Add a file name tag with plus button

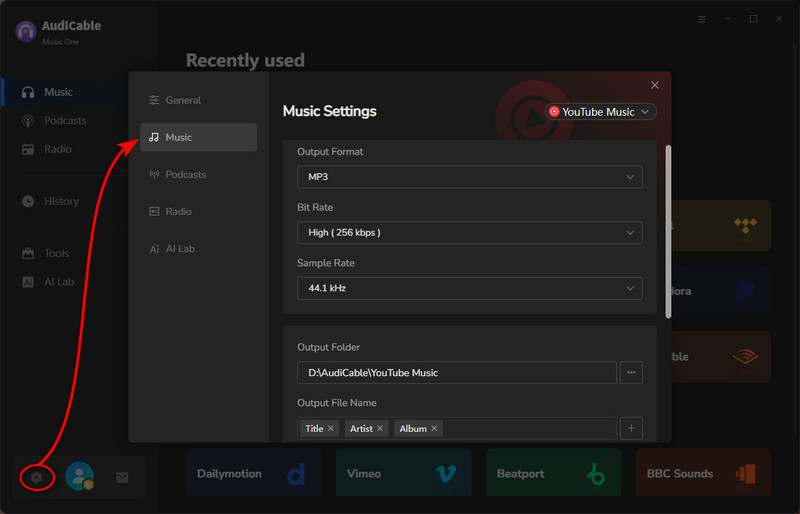(x=631, y=428)
